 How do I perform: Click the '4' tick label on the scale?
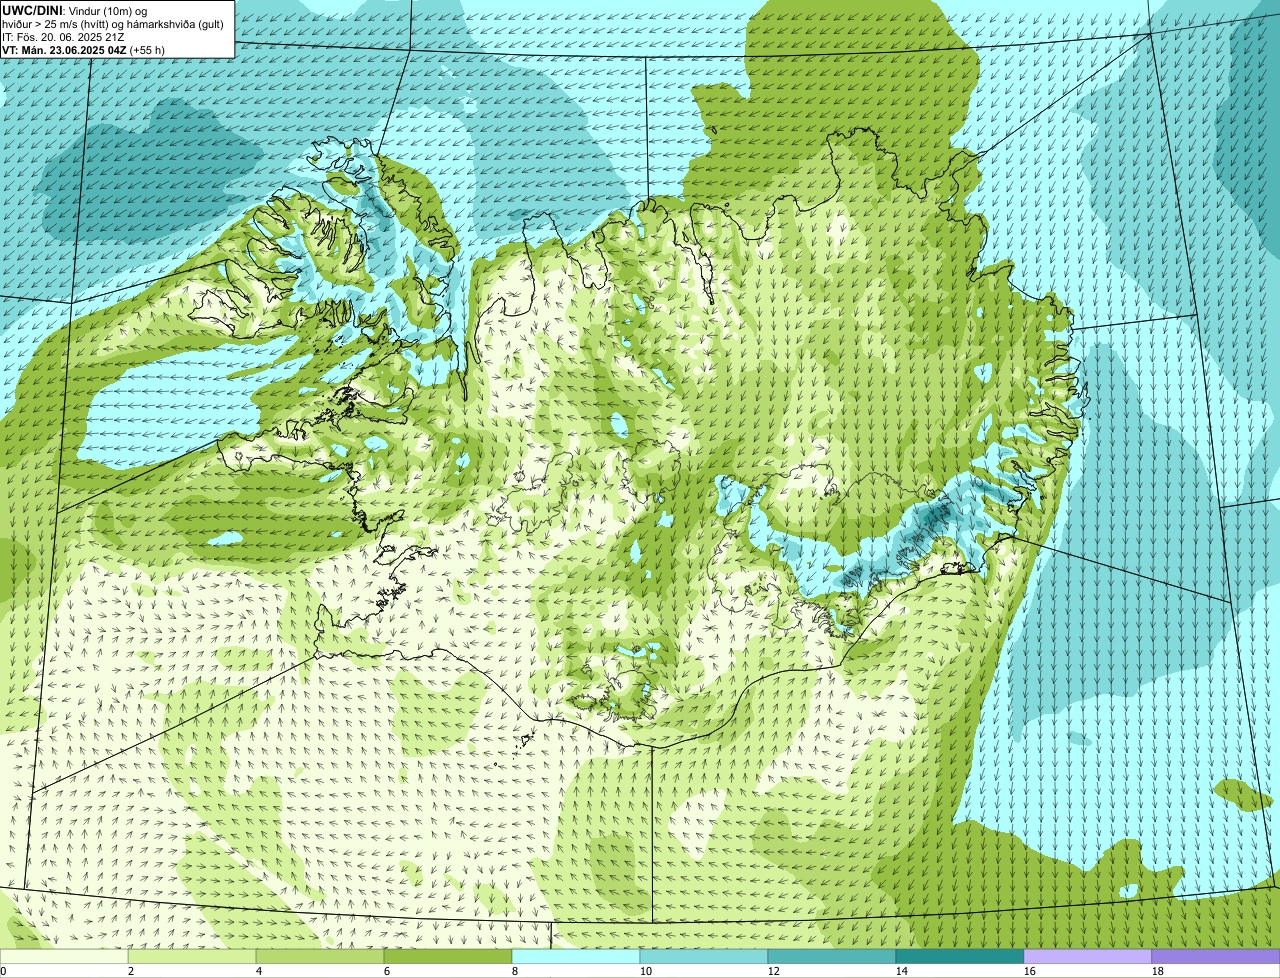[x=259, y=971]
